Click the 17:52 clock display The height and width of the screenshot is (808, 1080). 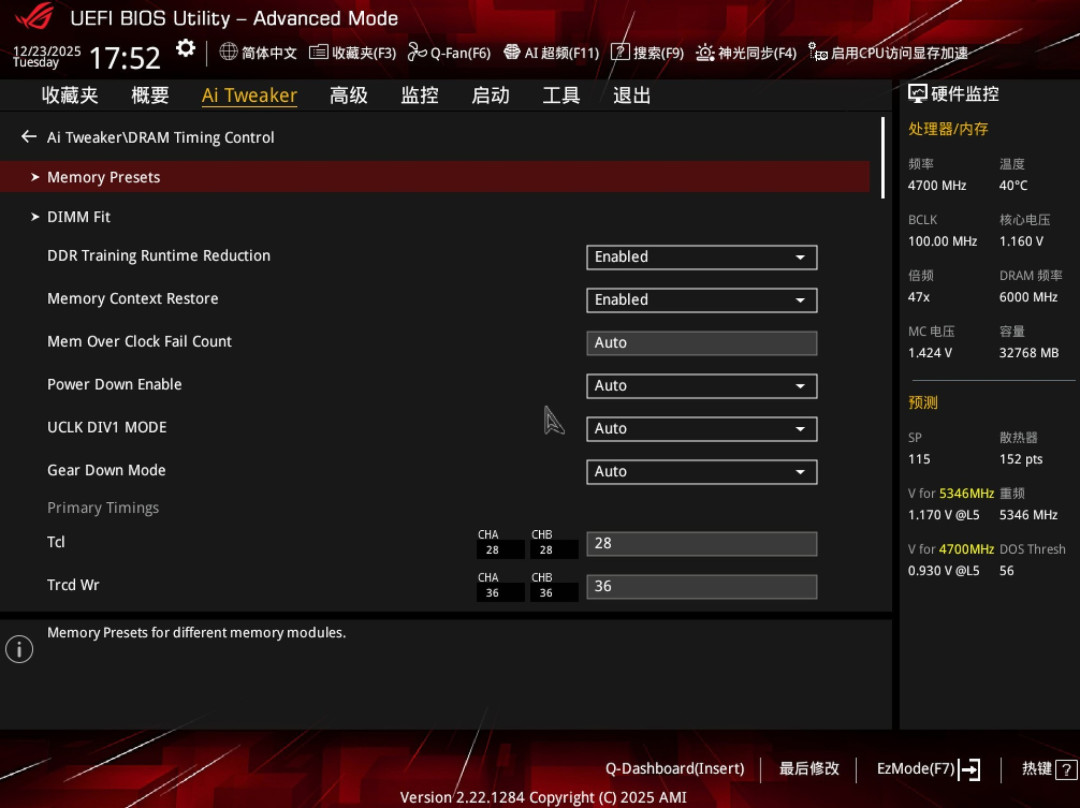(x=125, y=57)
